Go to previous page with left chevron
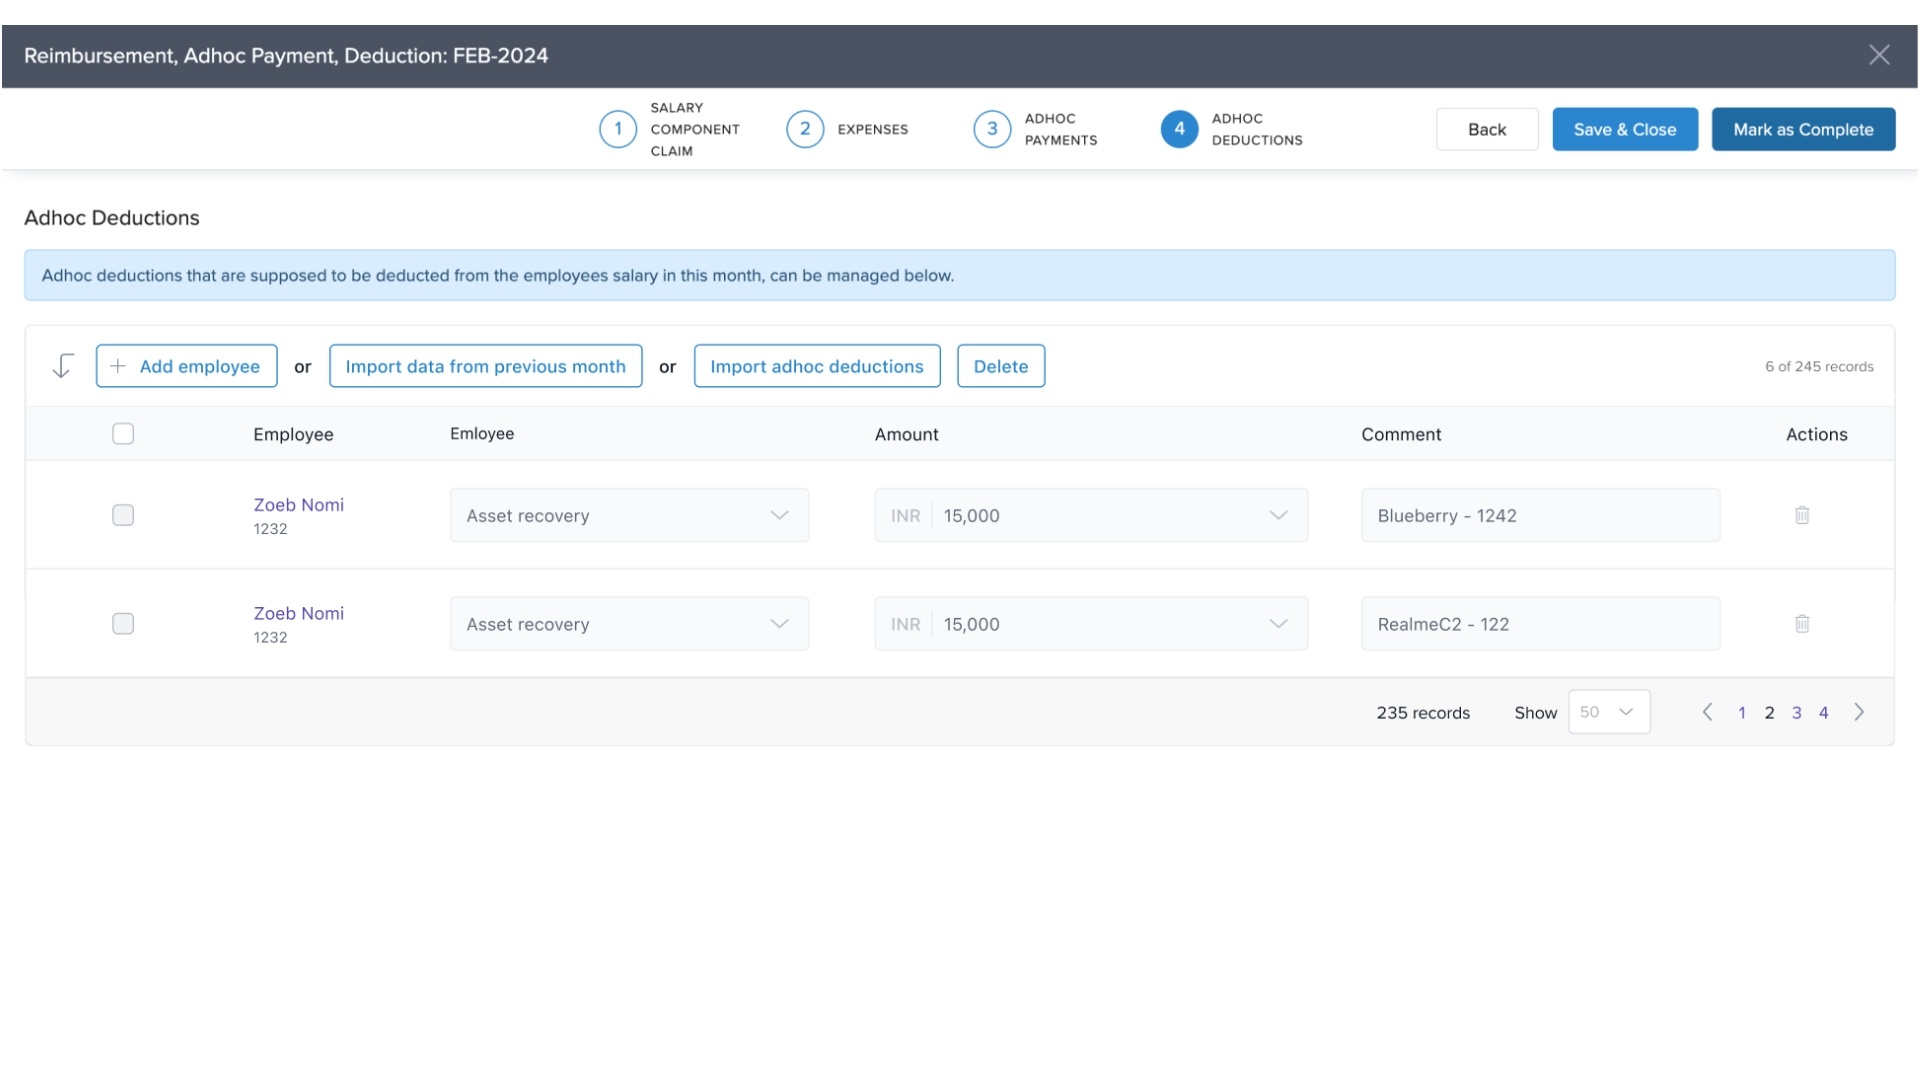The width and height of the screenshot is (1920, 1080). (x=1707, y=712)
